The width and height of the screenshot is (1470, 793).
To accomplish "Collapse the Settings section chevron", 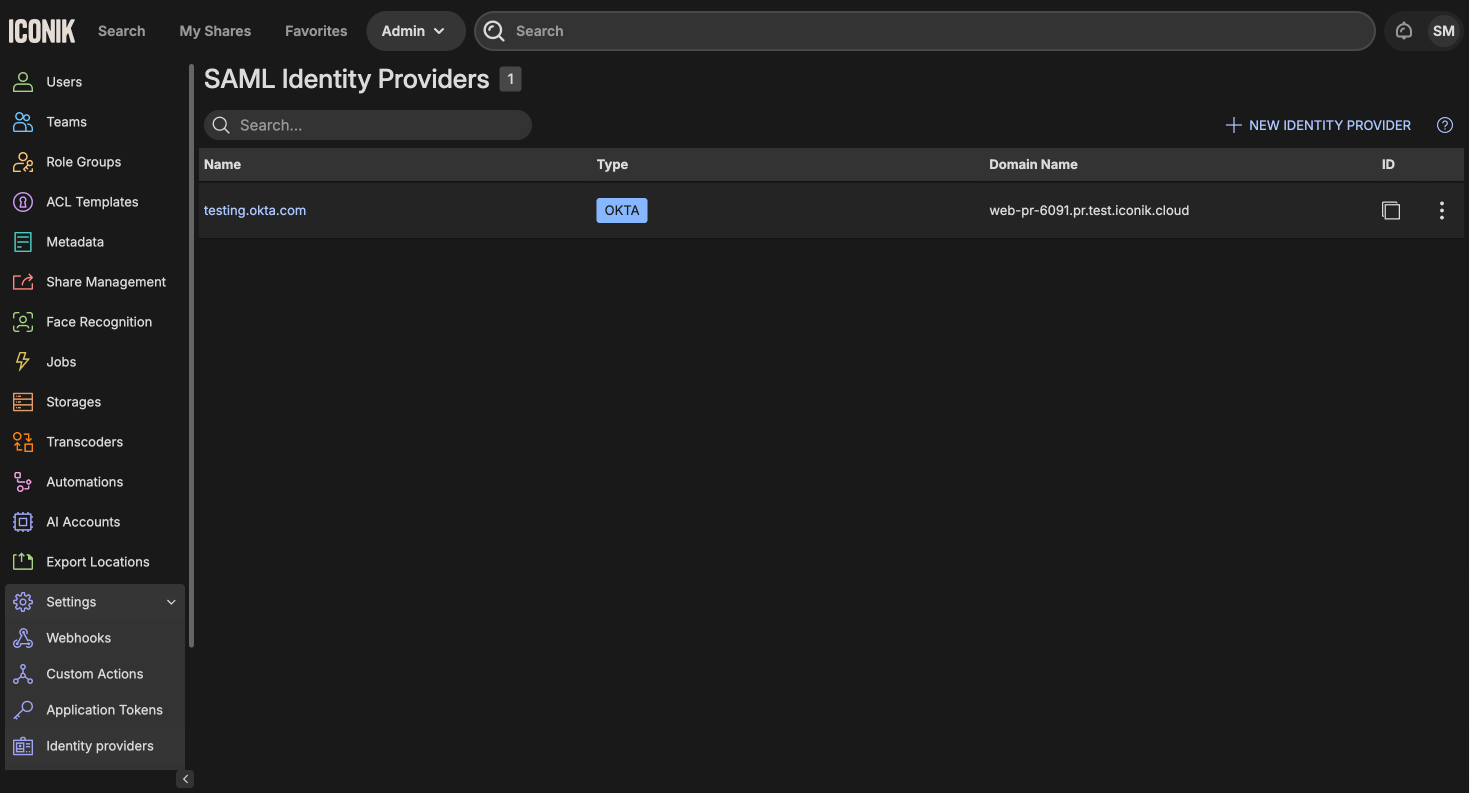I will [x=171, y=602].
